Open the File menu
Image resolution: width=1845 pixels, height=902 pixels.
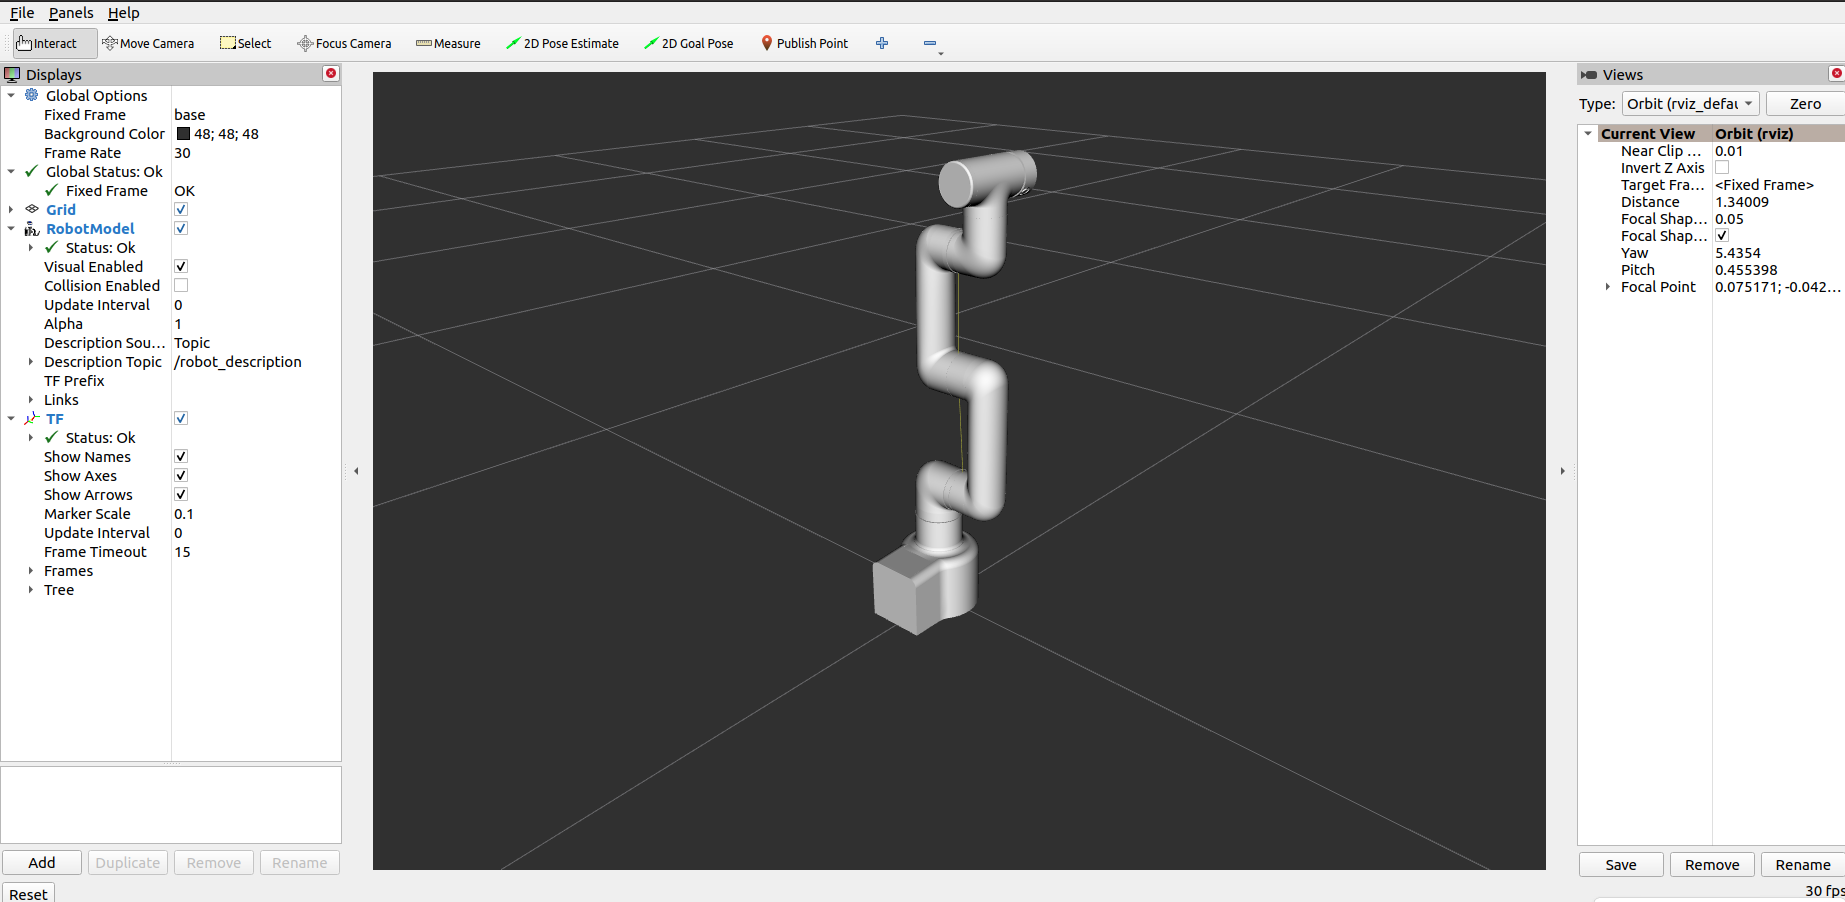click(x=22, y=13)
